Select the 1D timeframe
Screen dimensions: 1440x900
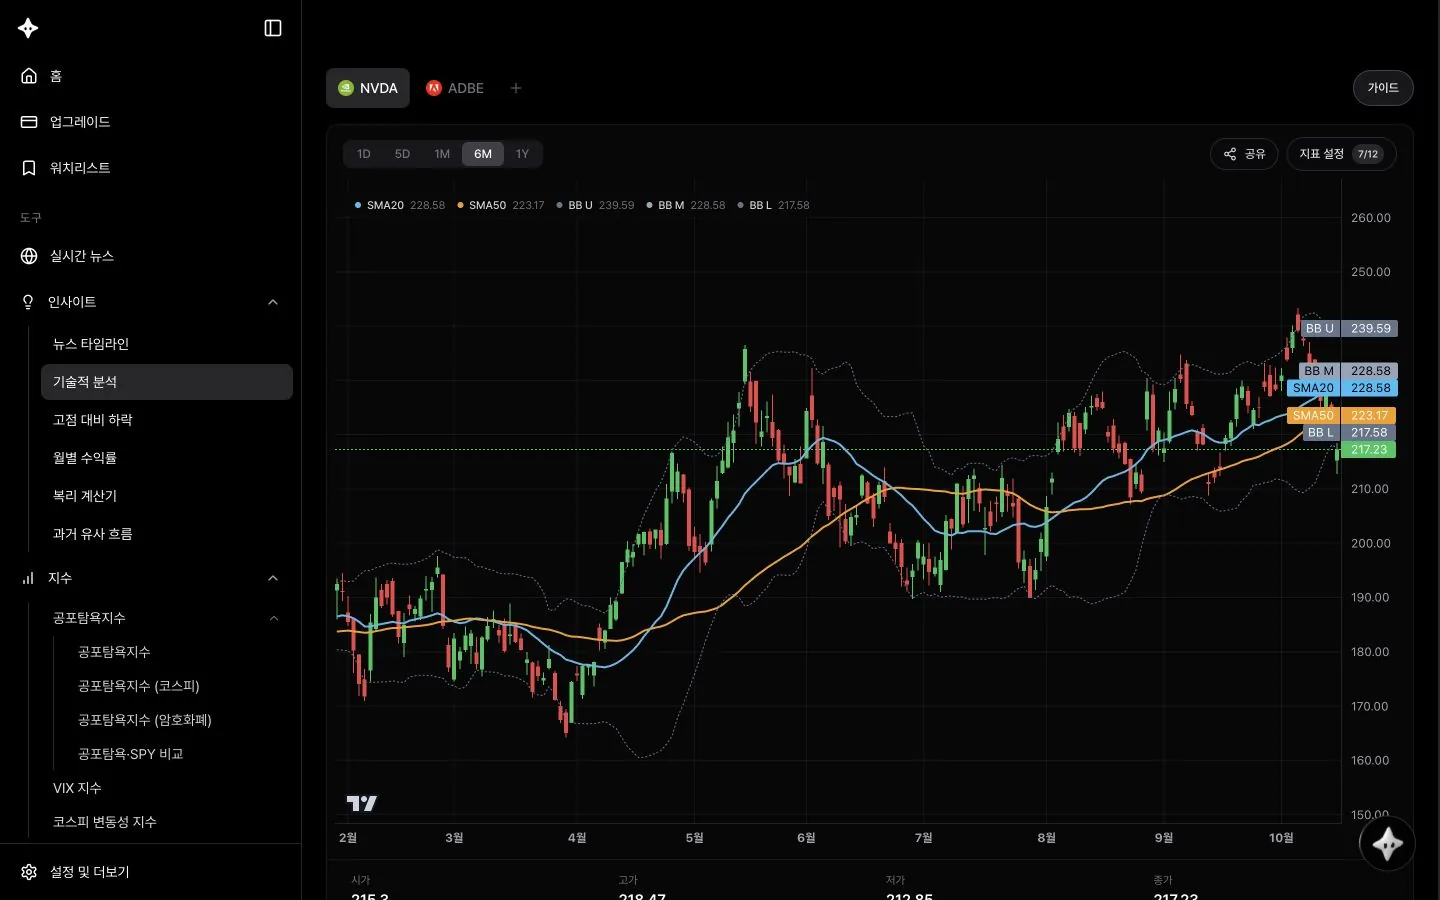pos(364,154)
